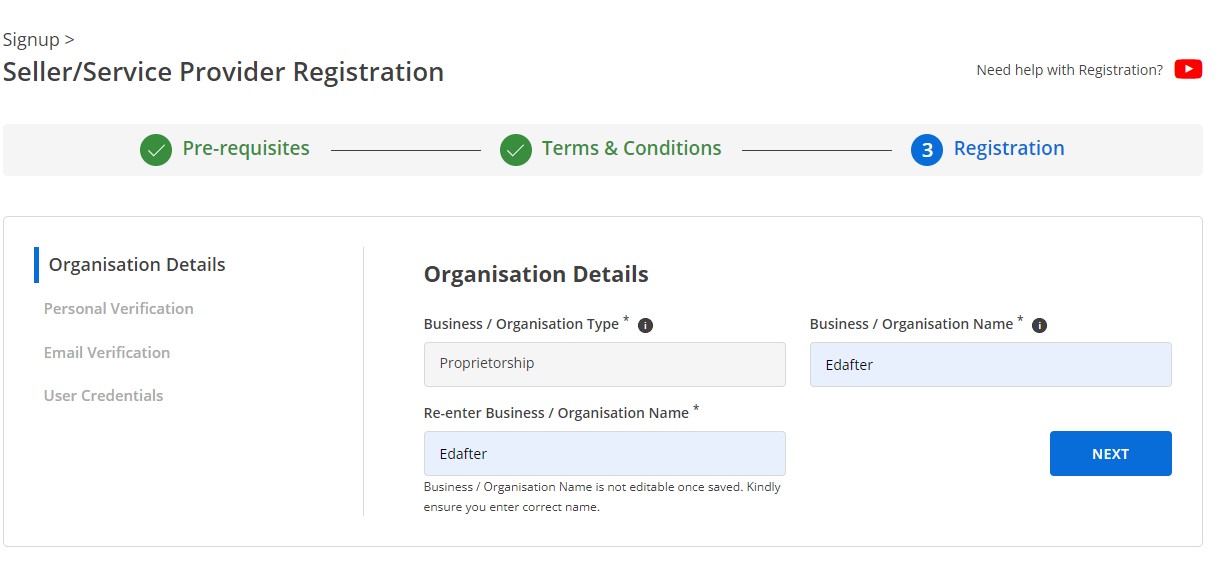1216x571 pixels.
Task: Select Organisation Details in the sidebar
Action: [137, 265]
